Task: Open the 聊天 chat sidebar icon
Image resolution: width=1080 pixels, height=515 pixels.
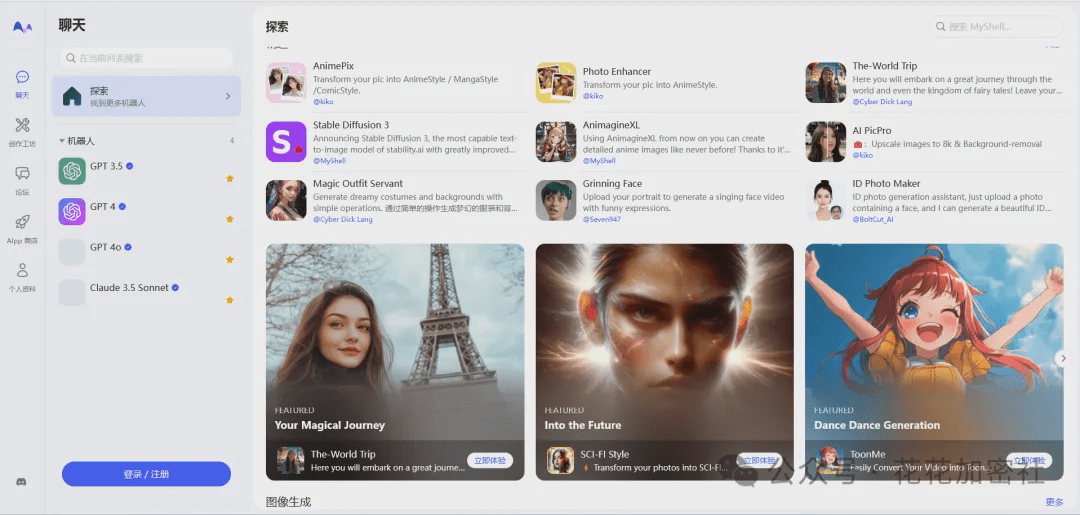Action: [x=23, y=77]
